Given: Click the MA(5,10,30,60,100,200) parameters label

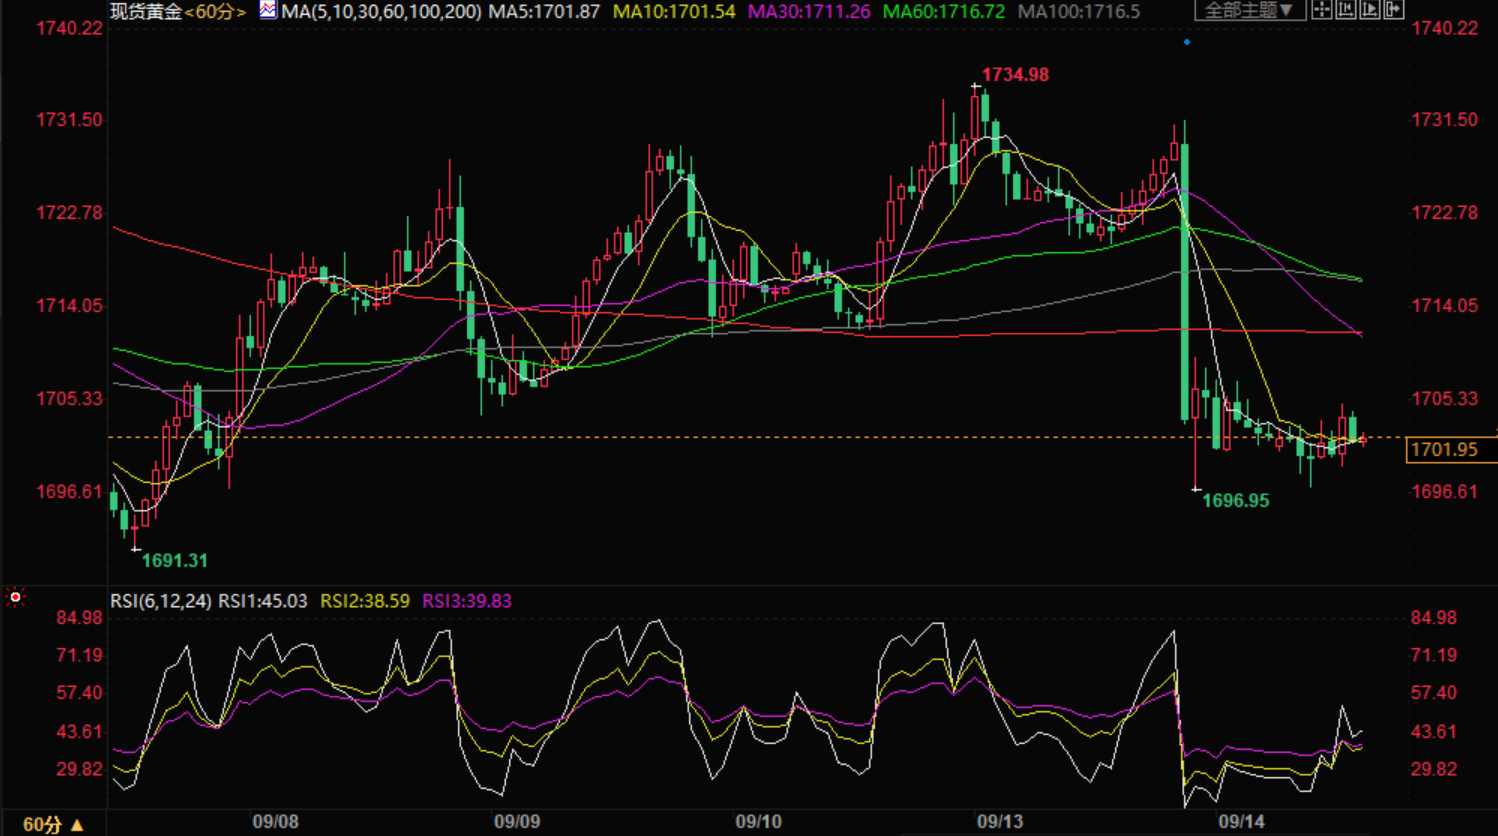Looking at the screenshot, I should tap(381, 12).
